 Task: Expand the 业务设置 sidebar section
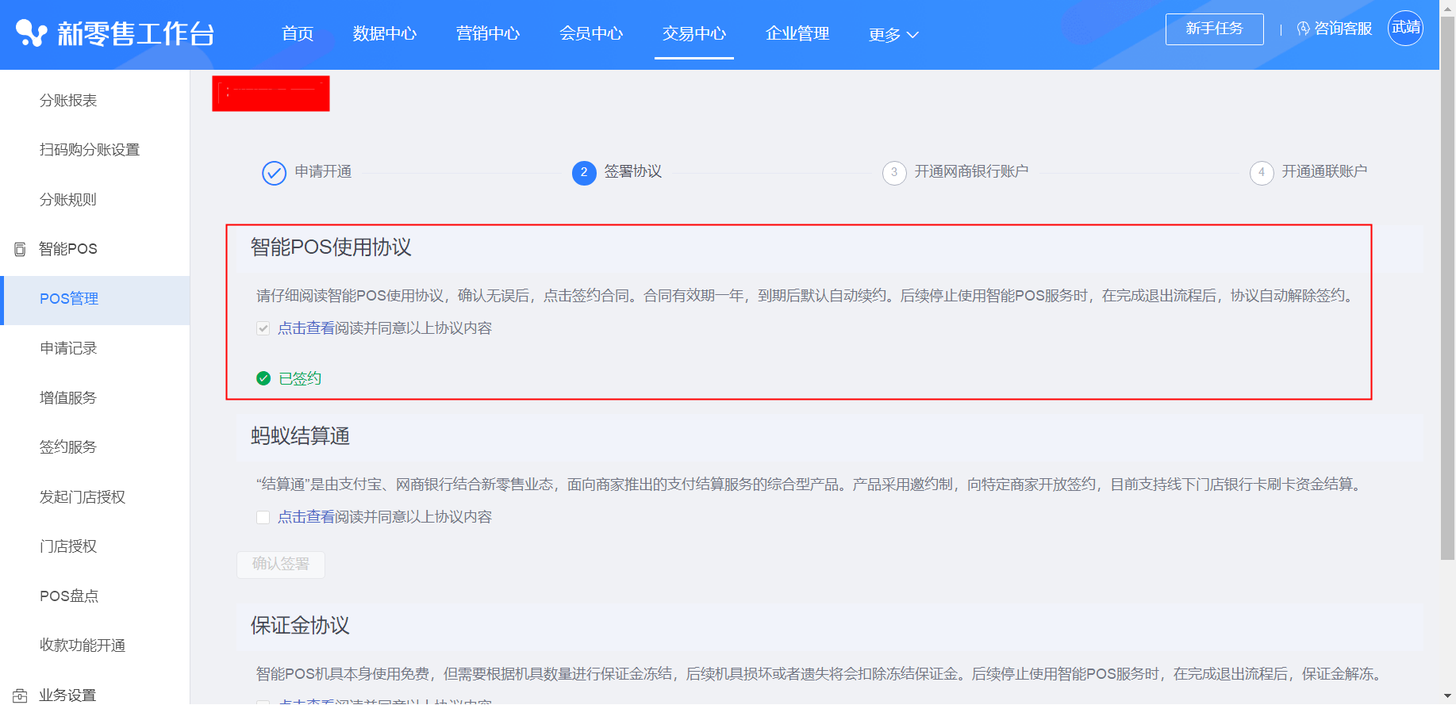[68, 695]
